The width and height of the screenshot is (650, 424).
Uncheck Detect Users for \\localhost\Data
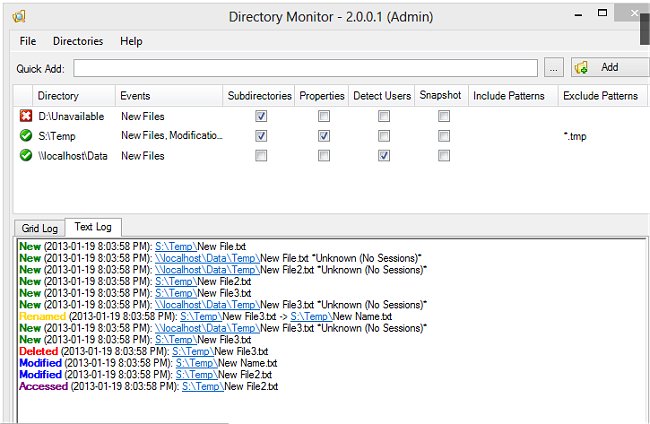[383, 155]
